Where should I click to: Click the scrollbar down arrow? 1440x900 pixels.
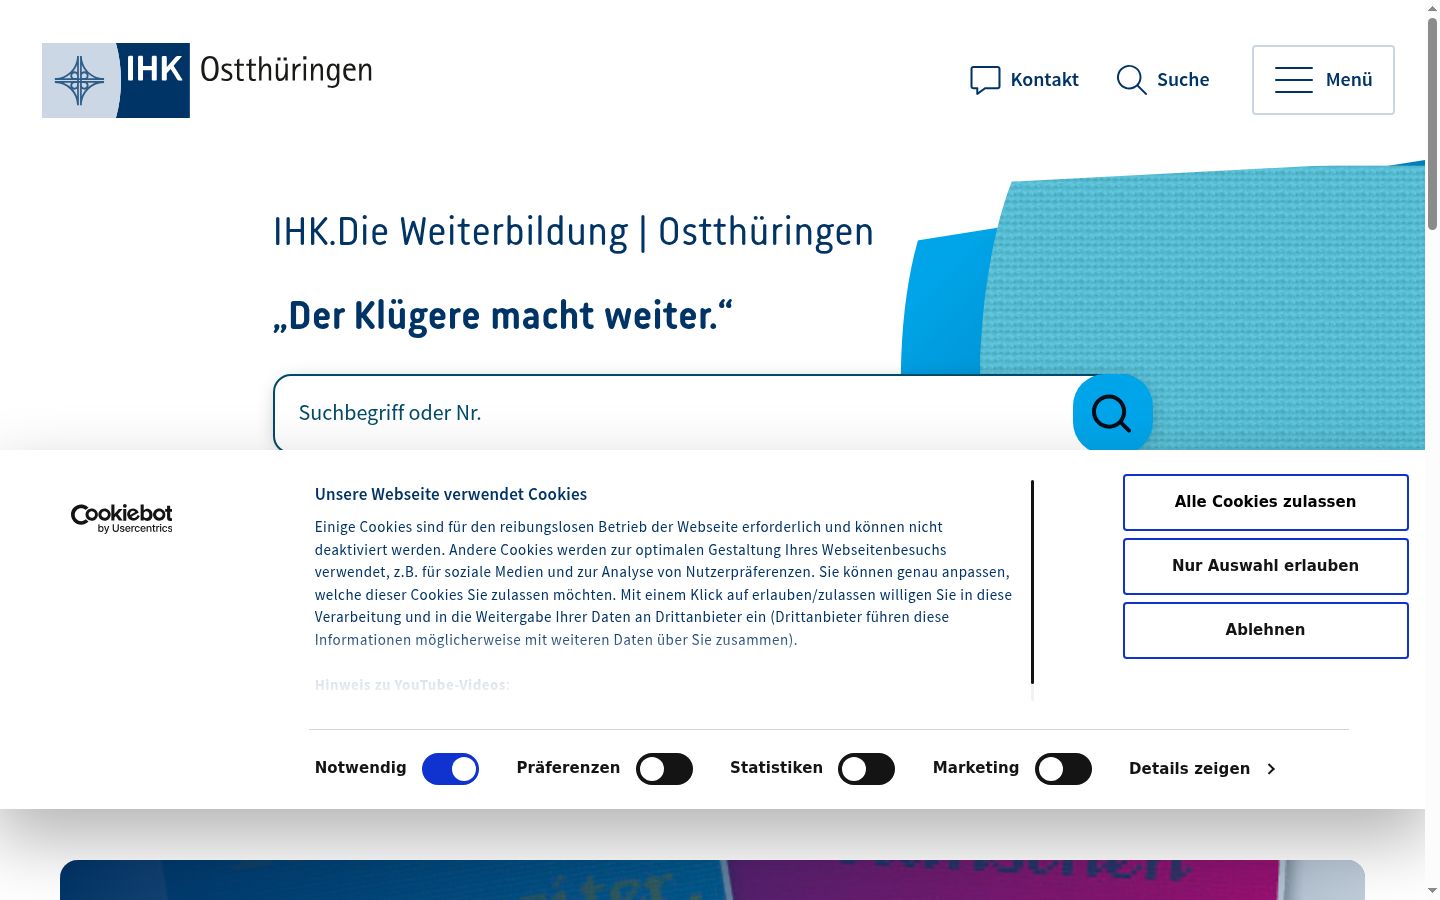[x=1432, y=890]
